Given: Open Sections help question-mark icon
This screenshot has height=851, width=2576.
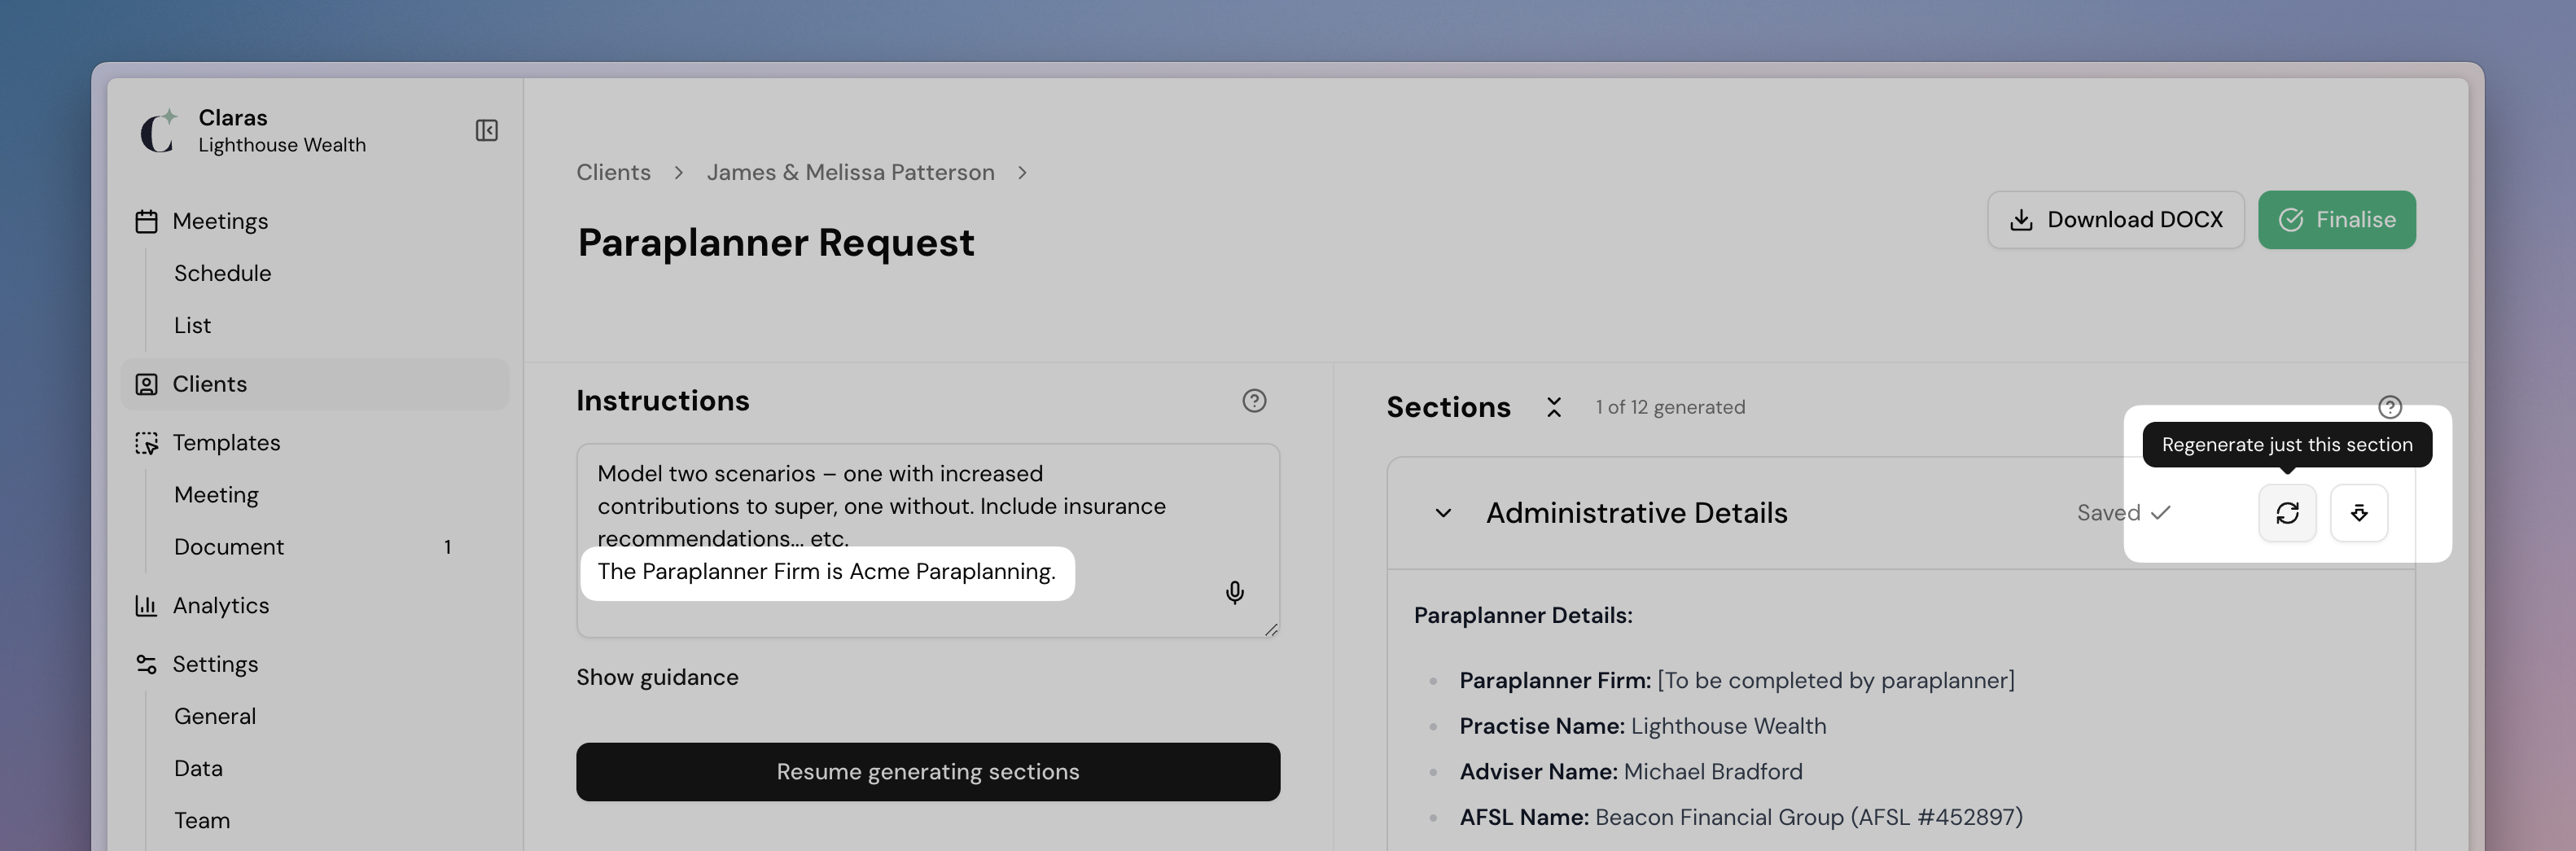Looking at the screenshot, I should (2389, 406).
